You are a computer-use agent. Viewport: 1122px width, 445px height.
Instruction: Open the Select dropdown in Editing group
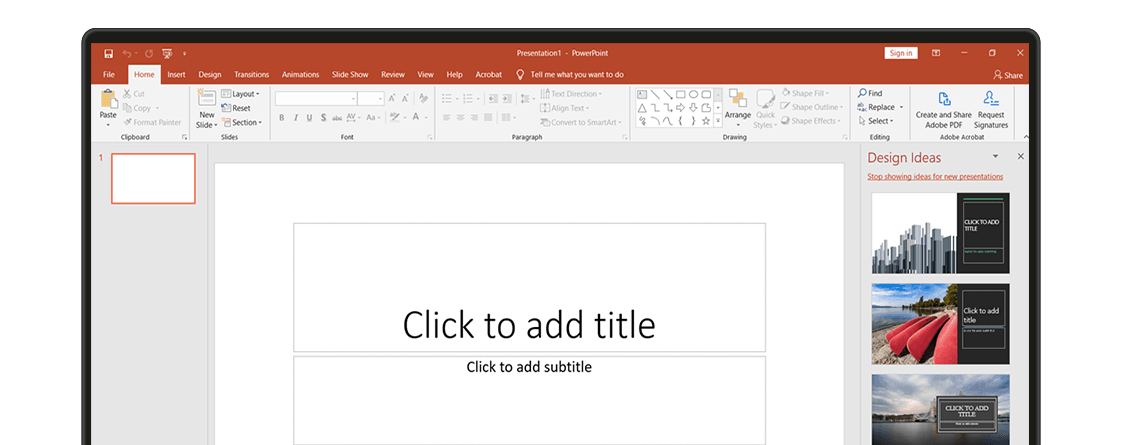click(878, 121)
